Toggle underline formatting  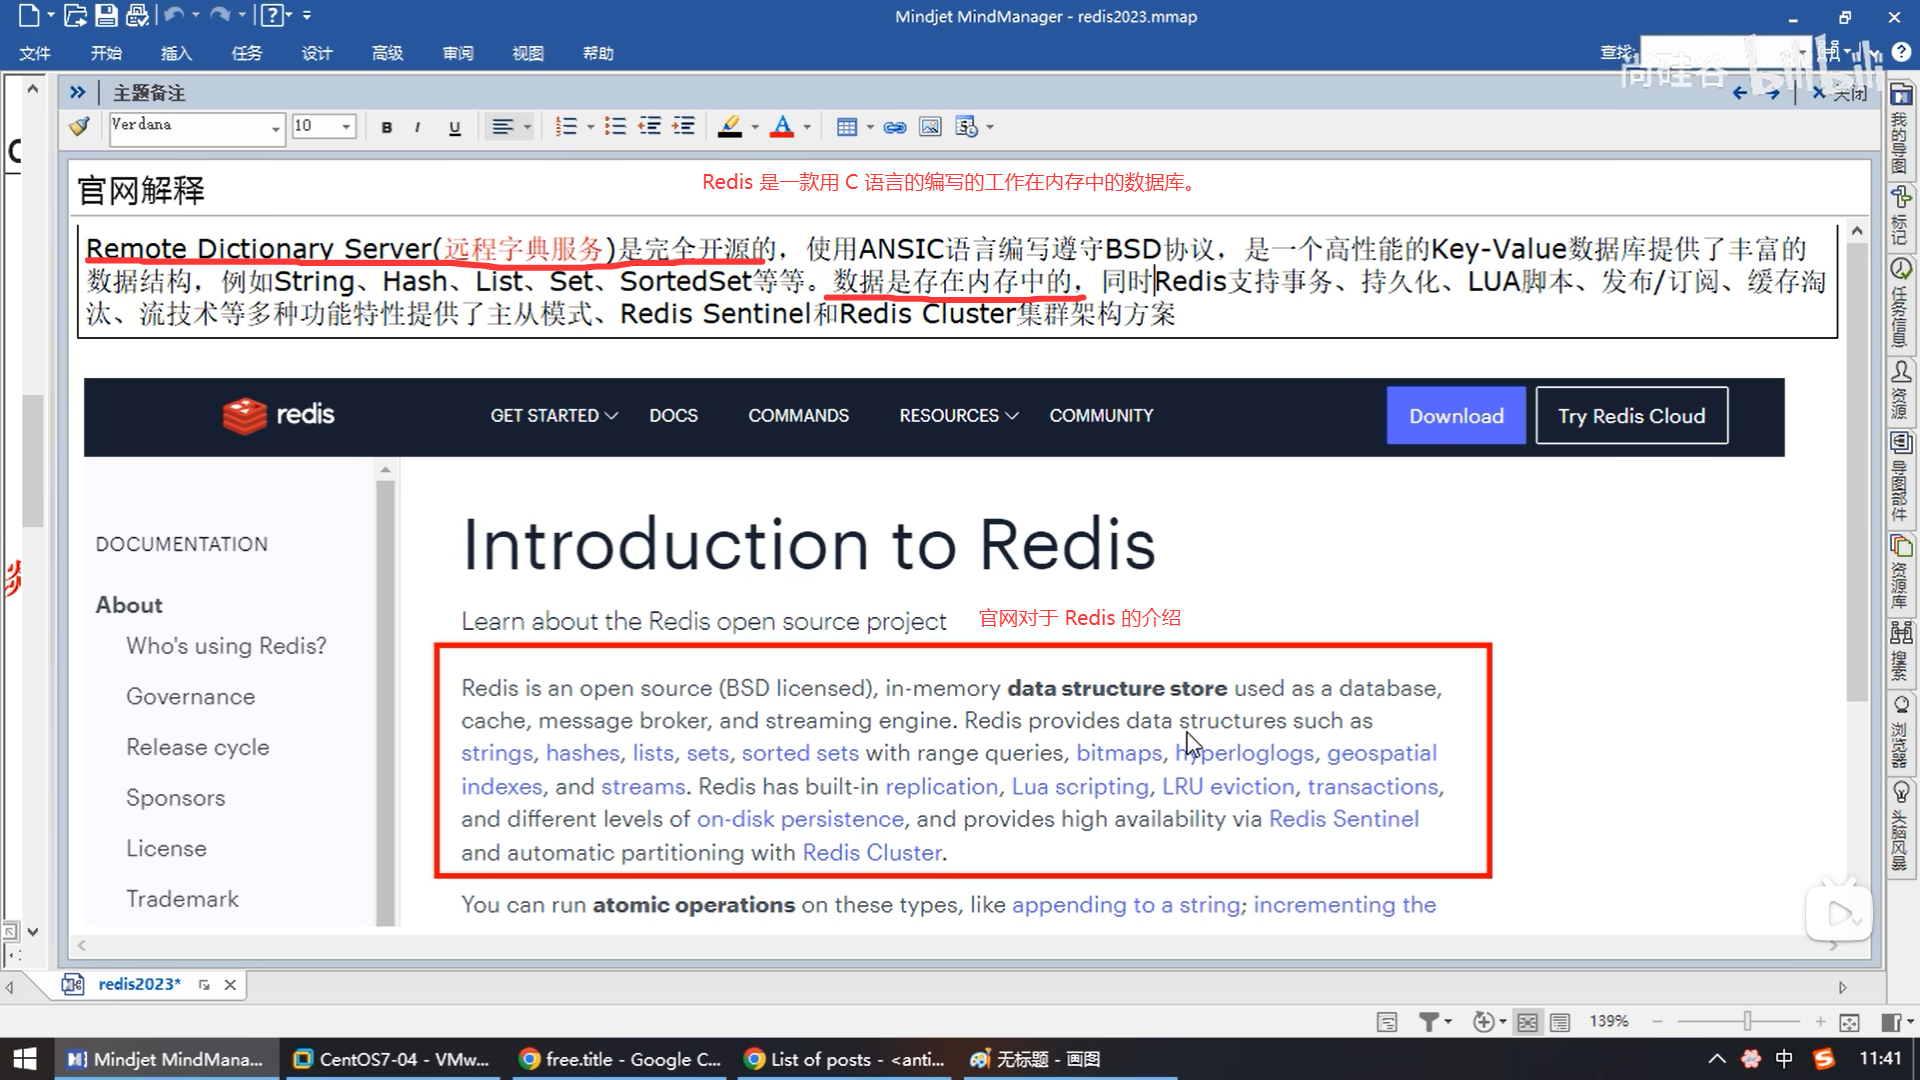(x=455, y=127)
